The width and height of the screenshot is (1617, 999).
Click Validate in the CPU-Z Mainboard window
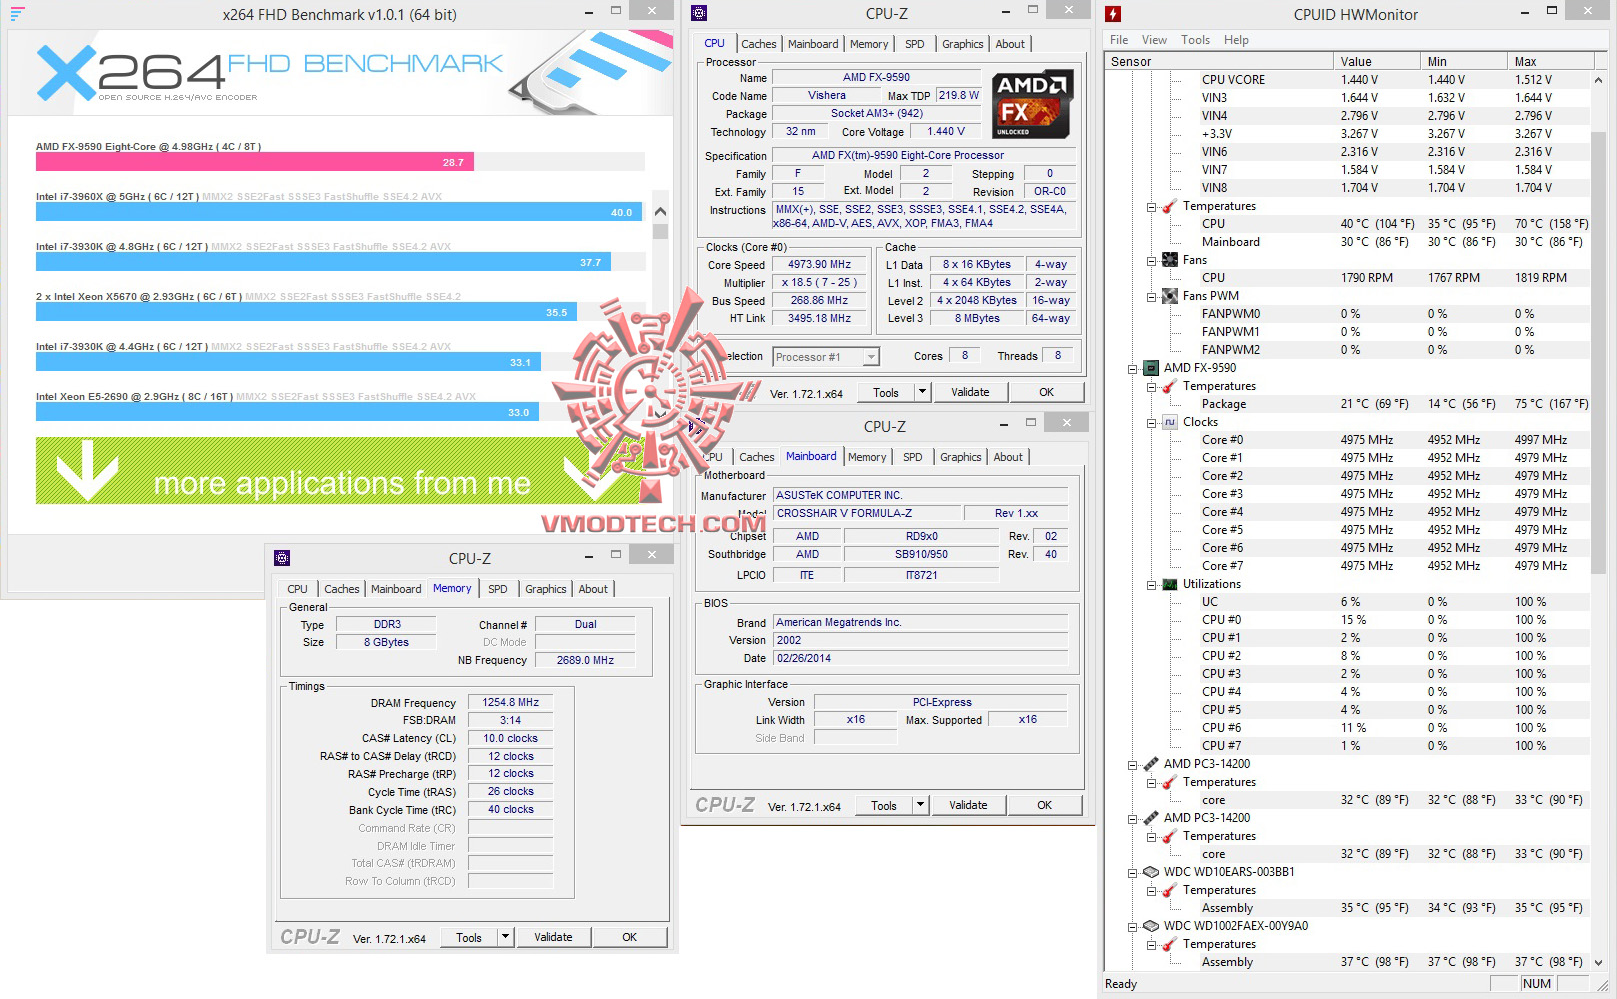[x=968, y=805]
